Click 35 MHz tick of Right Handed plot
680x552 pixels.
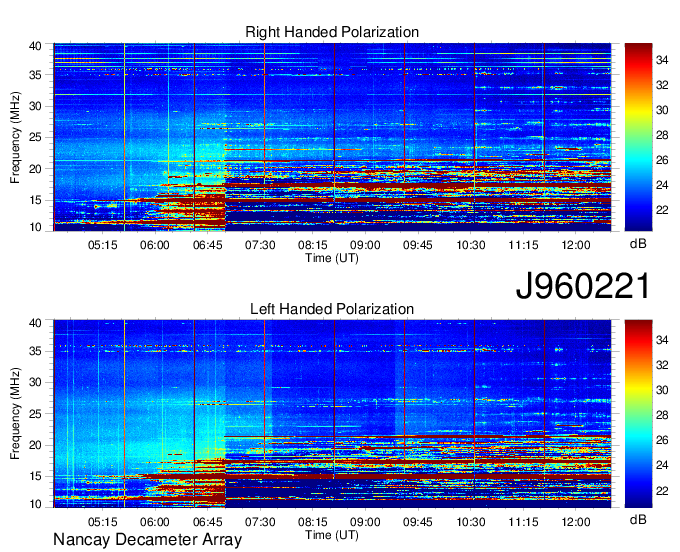tap(35, 75)
